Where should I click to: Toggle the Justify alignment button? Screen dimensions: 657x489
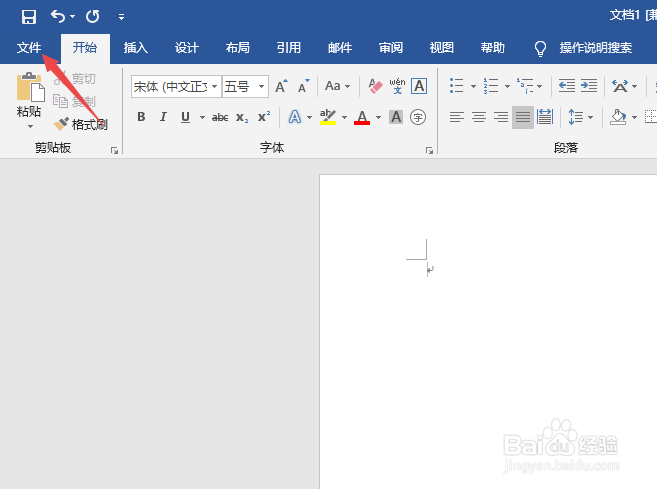pos(522,117)
